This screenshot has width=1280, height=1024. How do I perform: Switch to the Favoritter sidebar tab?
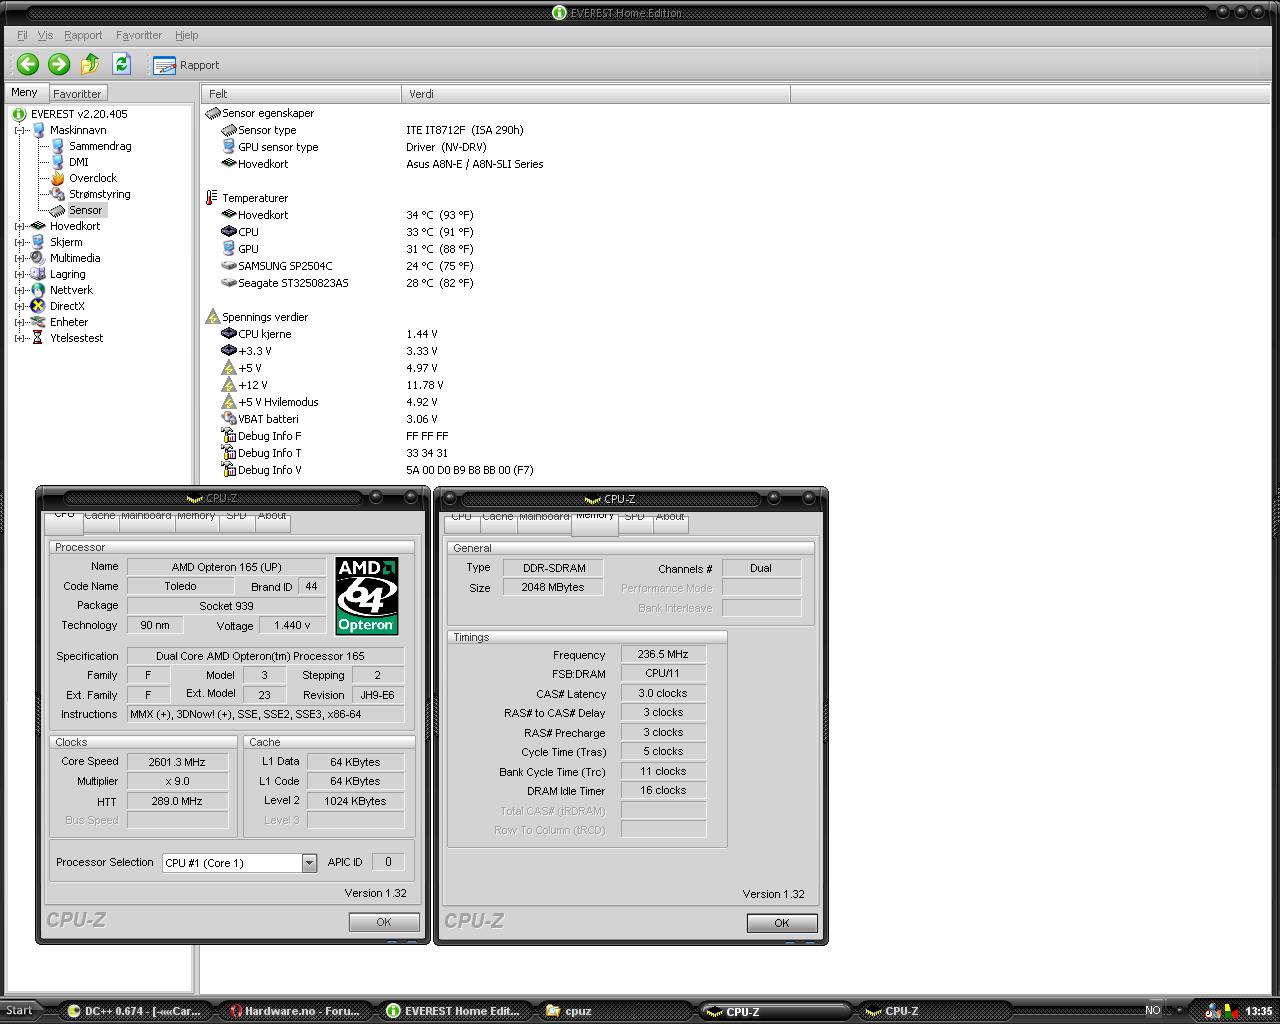[77, 93]
